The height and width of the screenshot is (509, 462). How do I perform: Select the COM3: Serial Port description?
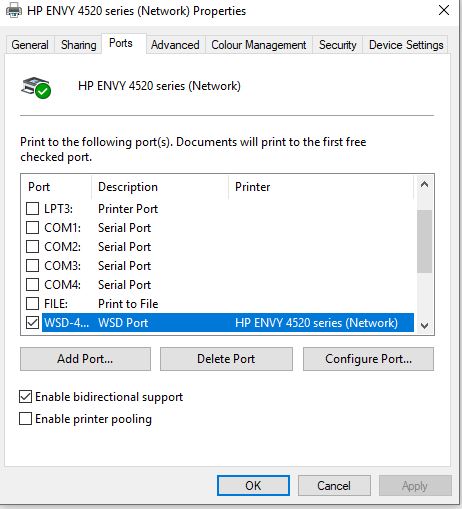124,266
